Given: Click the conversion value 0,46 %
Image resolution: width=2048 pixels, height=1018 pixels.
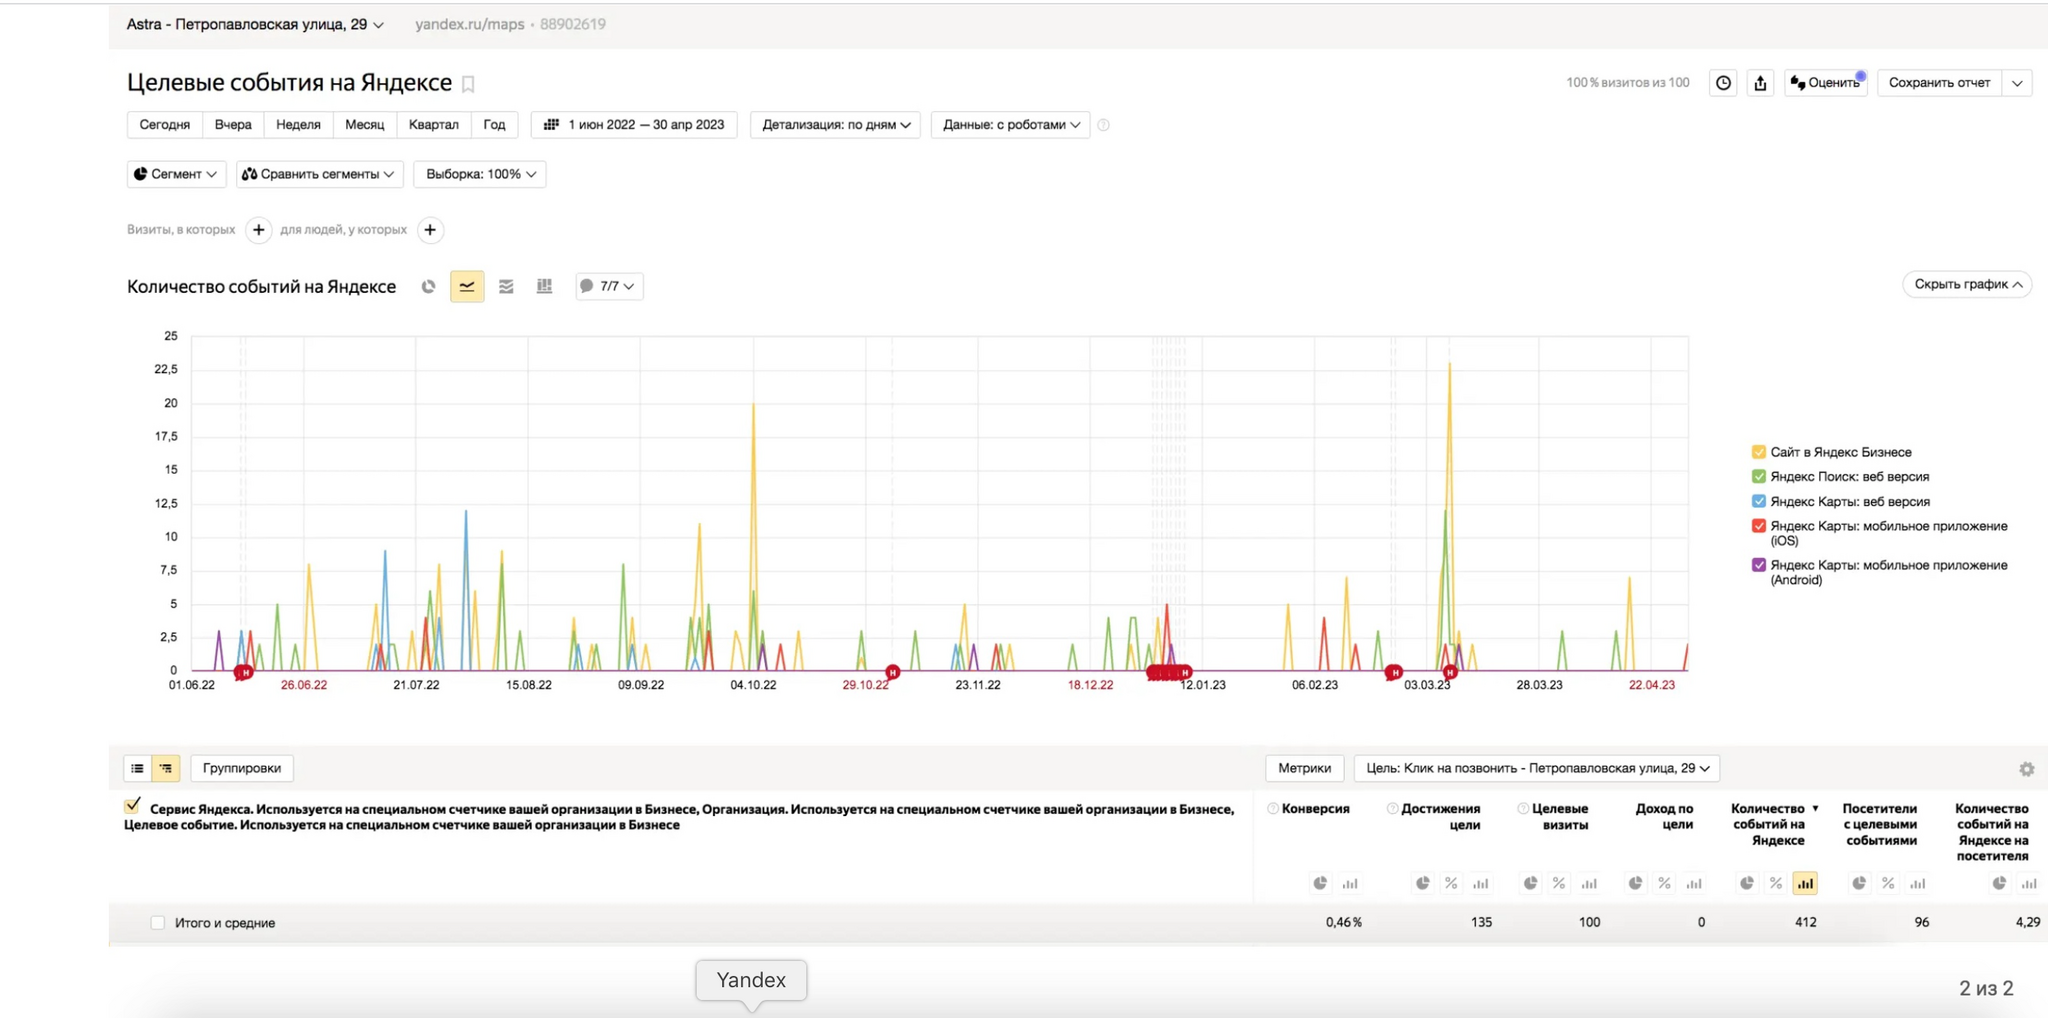Looking at the screenshot, I should pos(1343,923).
